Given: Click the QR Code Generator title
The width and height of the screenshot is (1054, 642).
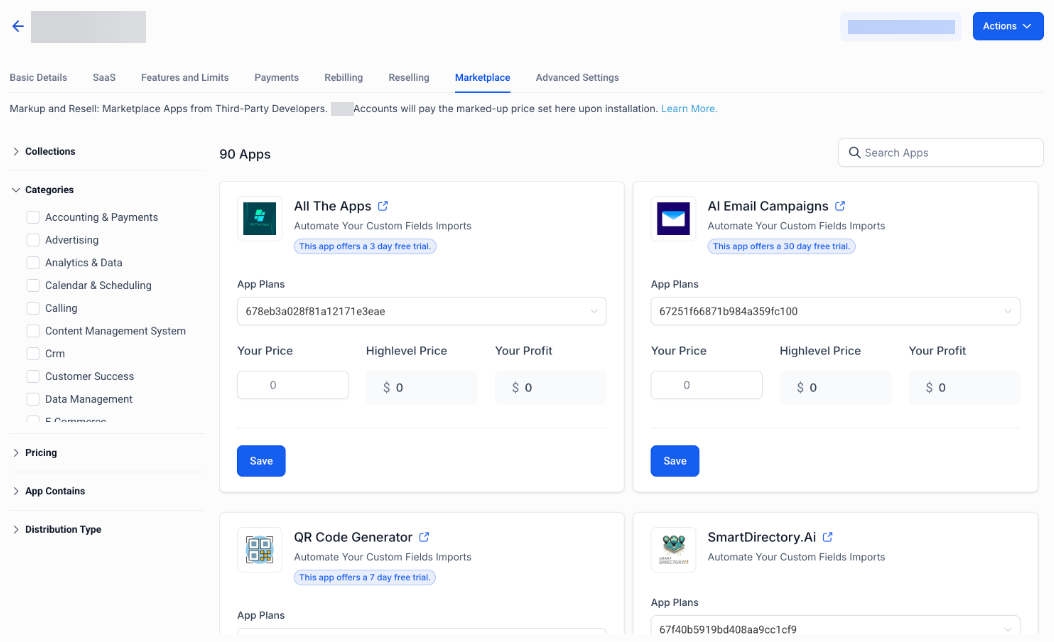Looking at the screenshot, I should pos(353,537).
